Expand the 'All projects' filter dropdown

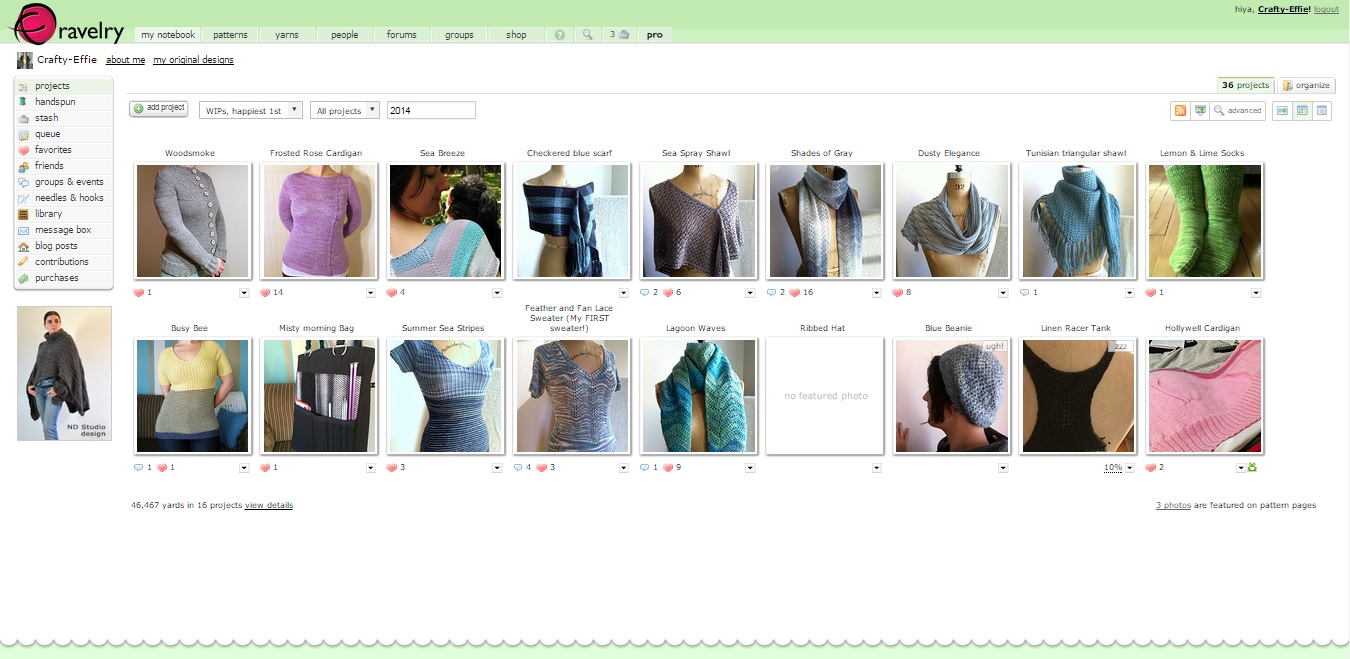[344, 111]
